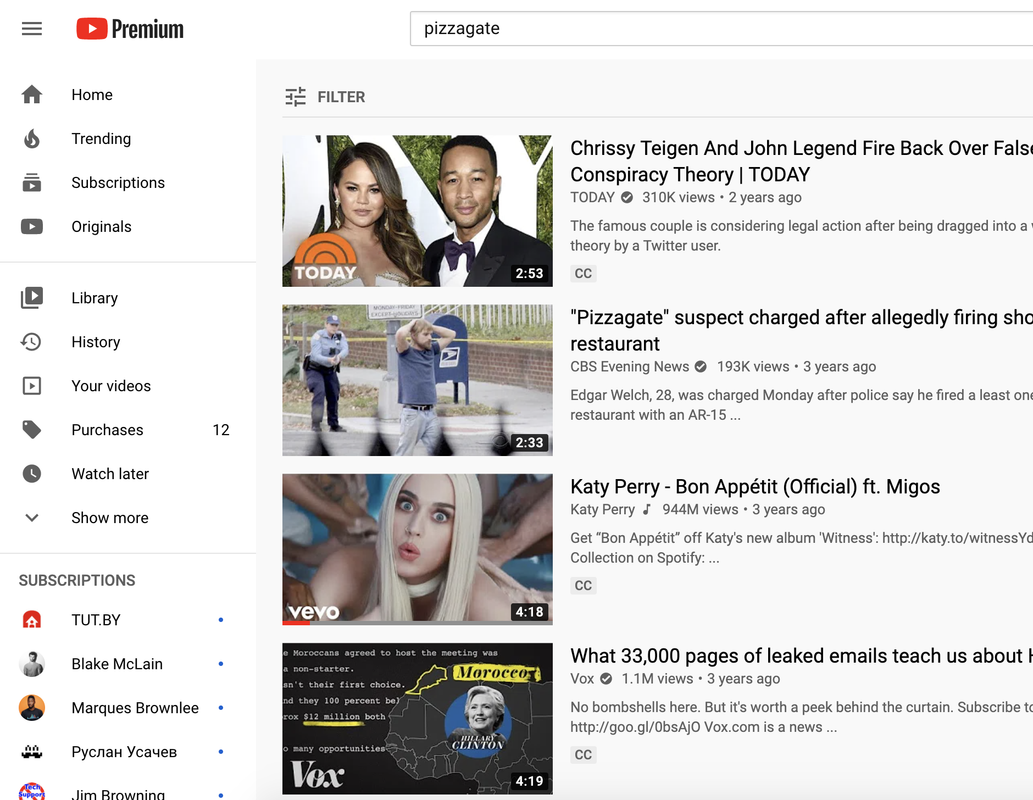Go to Home in the sidebar
This screenshot has width=1033, height=800.
tap(128, 94)
